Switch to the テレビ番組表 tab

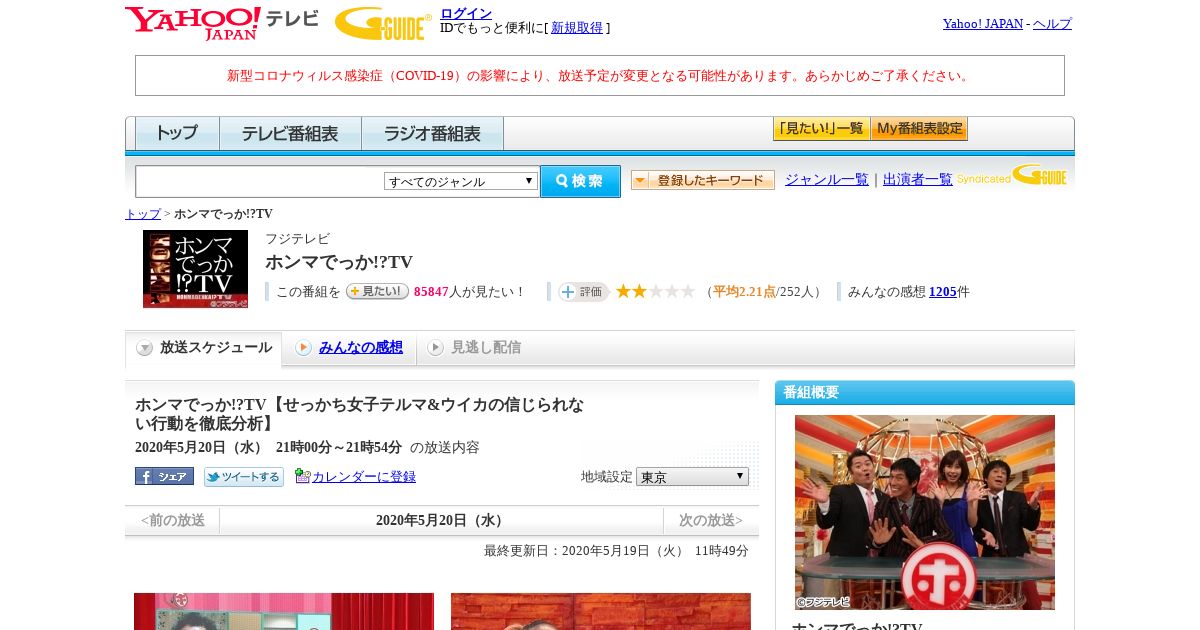pyautogui.click(x=290, y=133)
